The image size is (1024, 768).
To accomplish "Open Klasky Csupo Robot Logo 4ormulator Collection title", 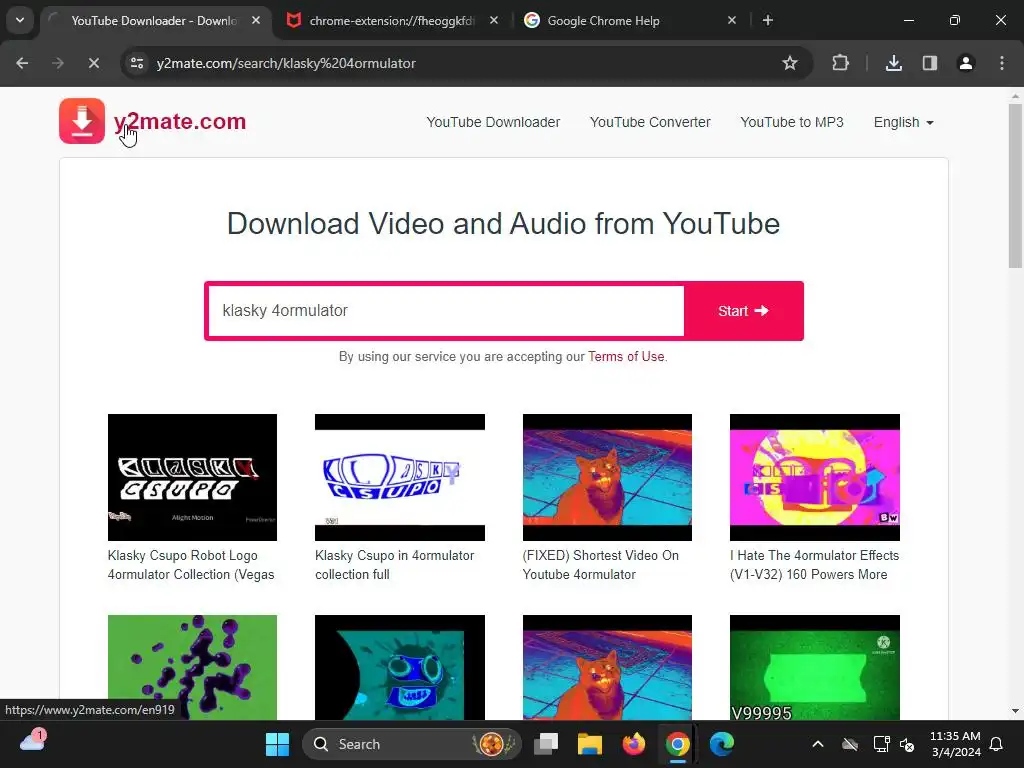I will [191, 565].
